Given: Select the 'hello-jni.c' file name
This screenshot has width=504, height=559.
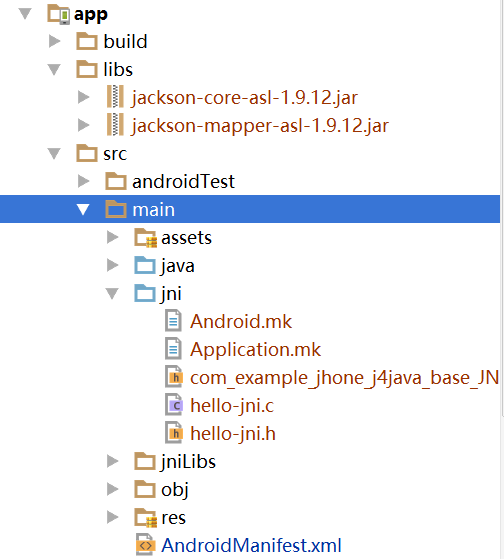Looking at the screenshot, I should [x=232, y=406].
